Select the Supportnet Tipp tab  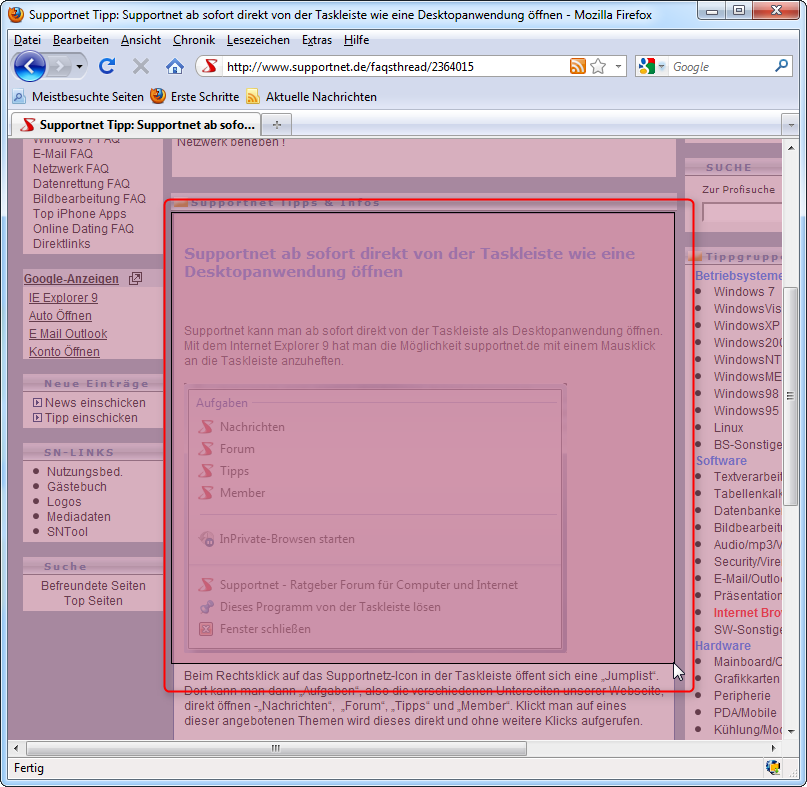[136, 125]
